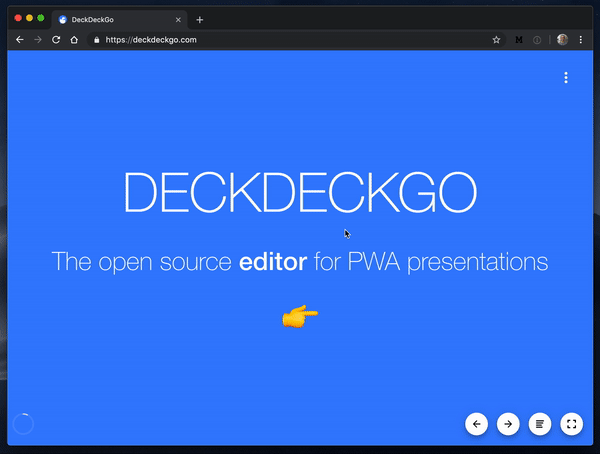Reload the DeckDeckGo page

56,40
